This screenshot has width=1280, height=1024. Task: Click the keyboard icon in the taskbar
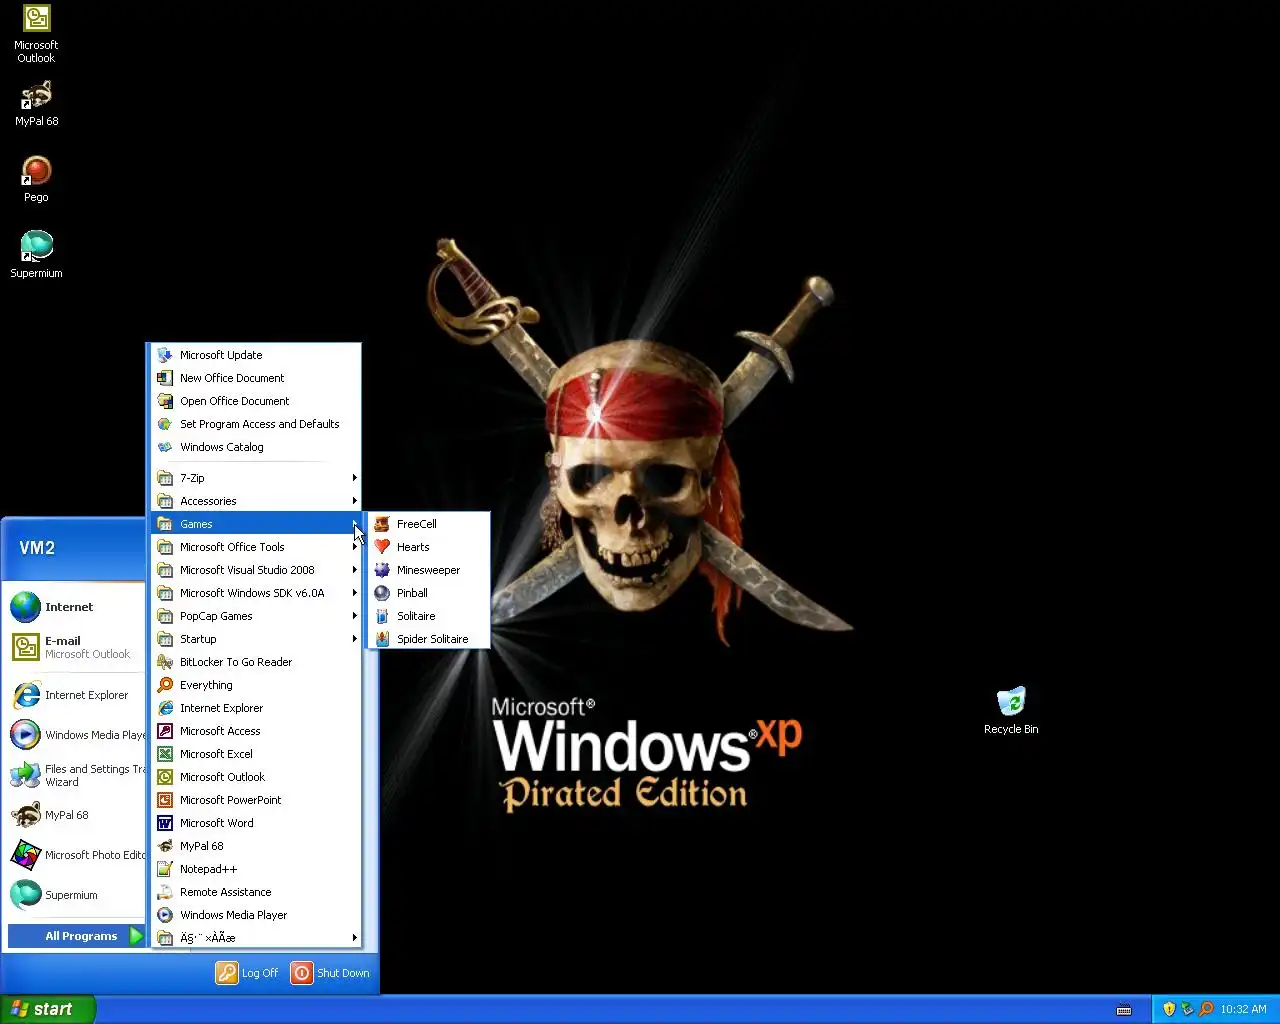pyautogui.click(x=1124, y=1009)
